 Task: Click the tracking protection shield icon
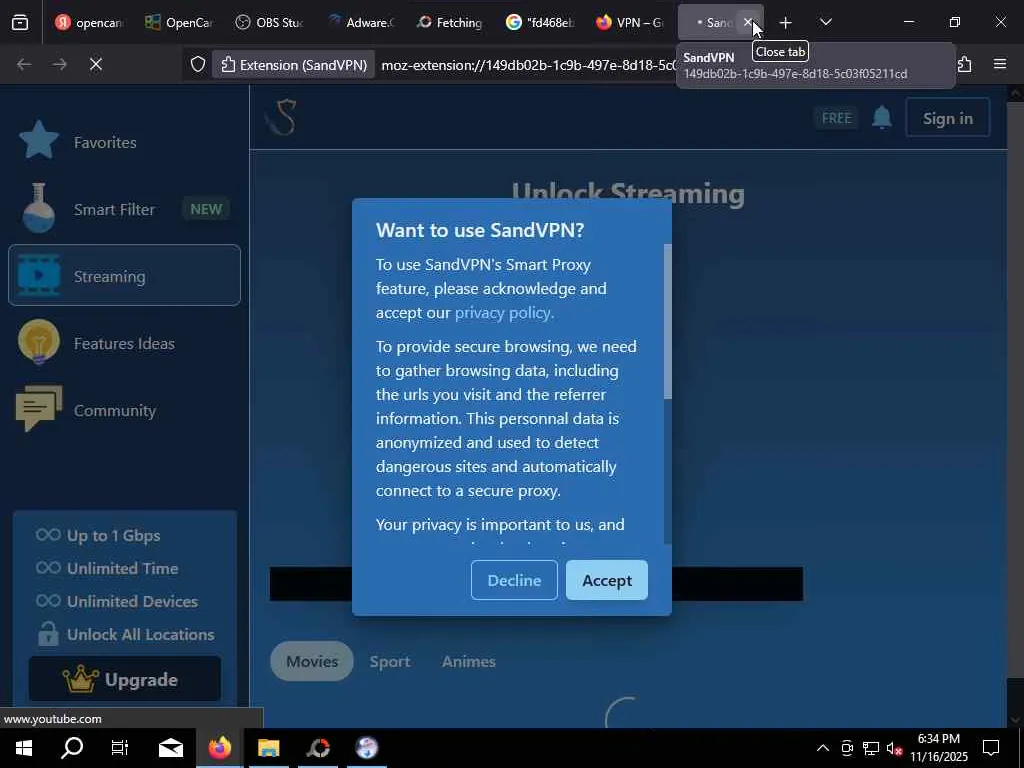click(x=198, y=64)
